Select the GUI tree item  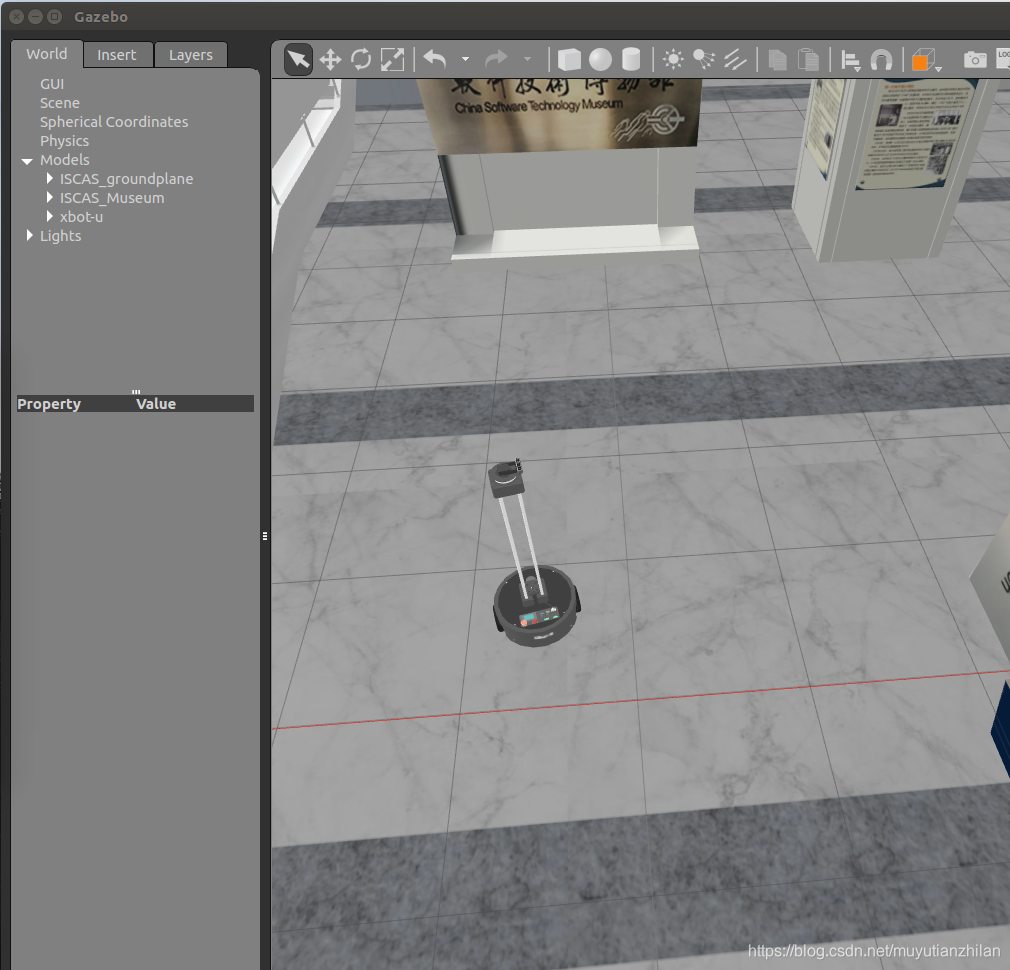pyautogui.click(x=52, y=84)
